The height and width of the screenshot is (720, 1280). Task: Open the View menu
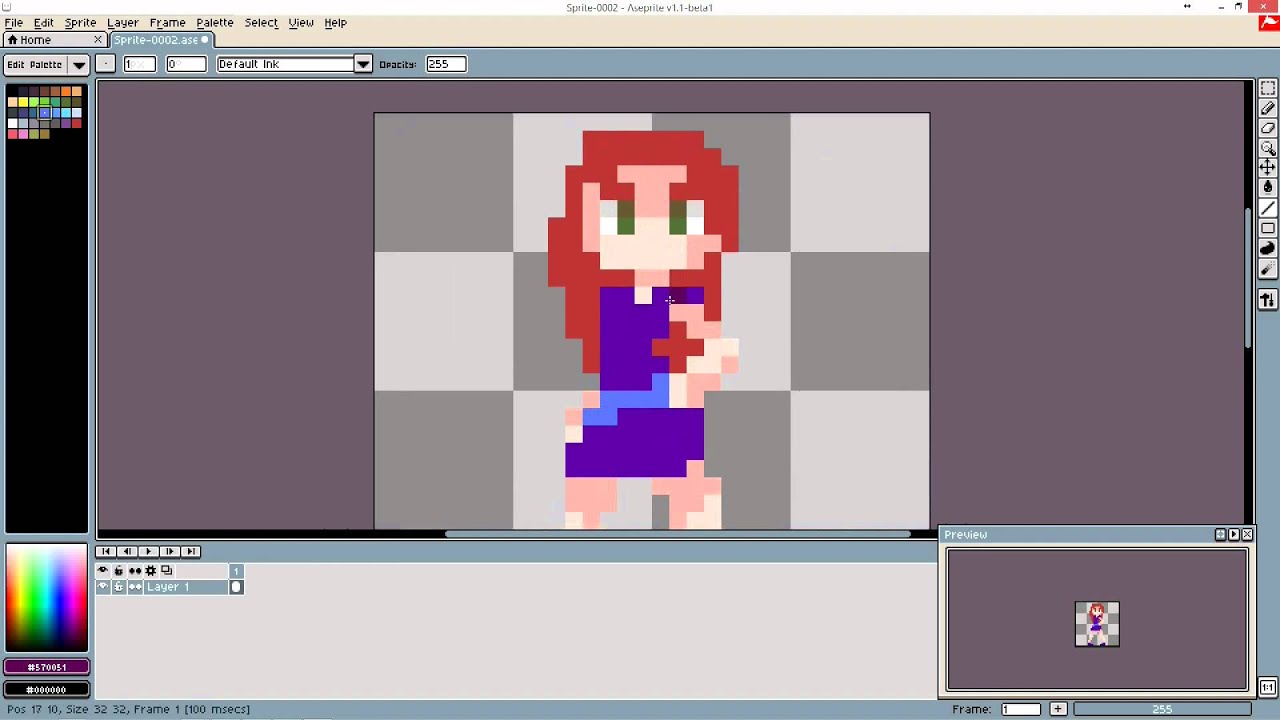point(301,22)
